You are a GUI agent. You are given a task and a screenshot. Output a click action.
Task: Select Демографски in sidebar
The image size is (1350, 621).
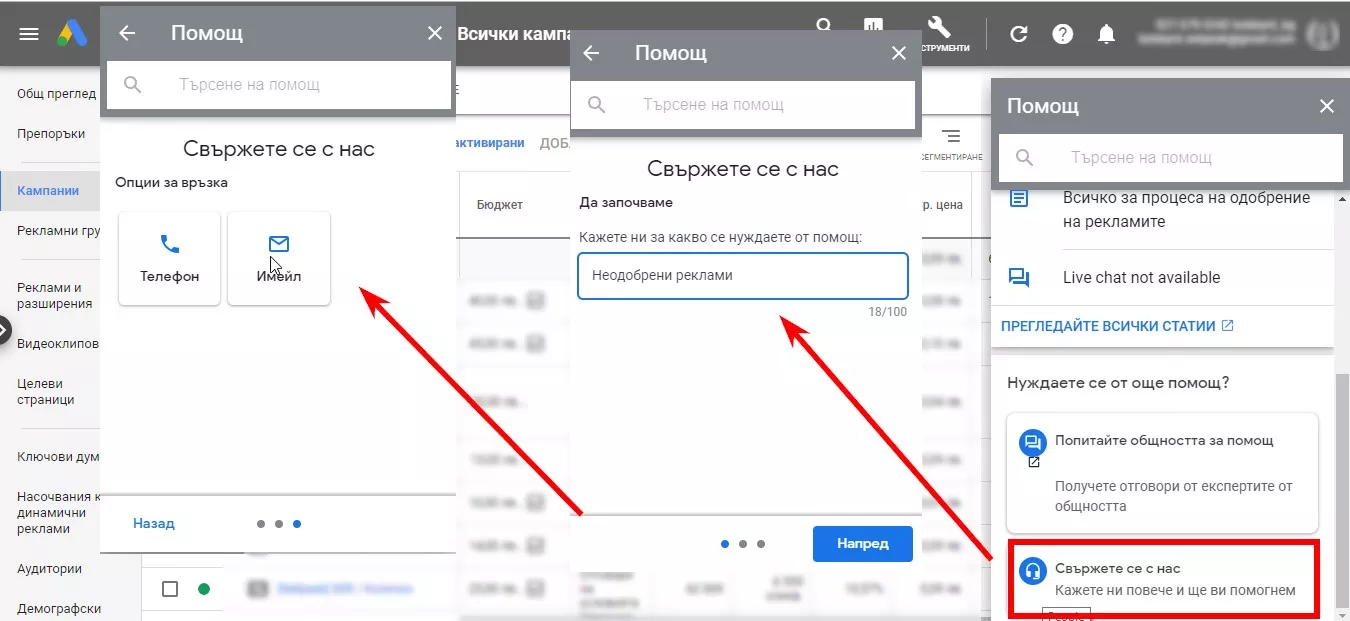[58, 609]
